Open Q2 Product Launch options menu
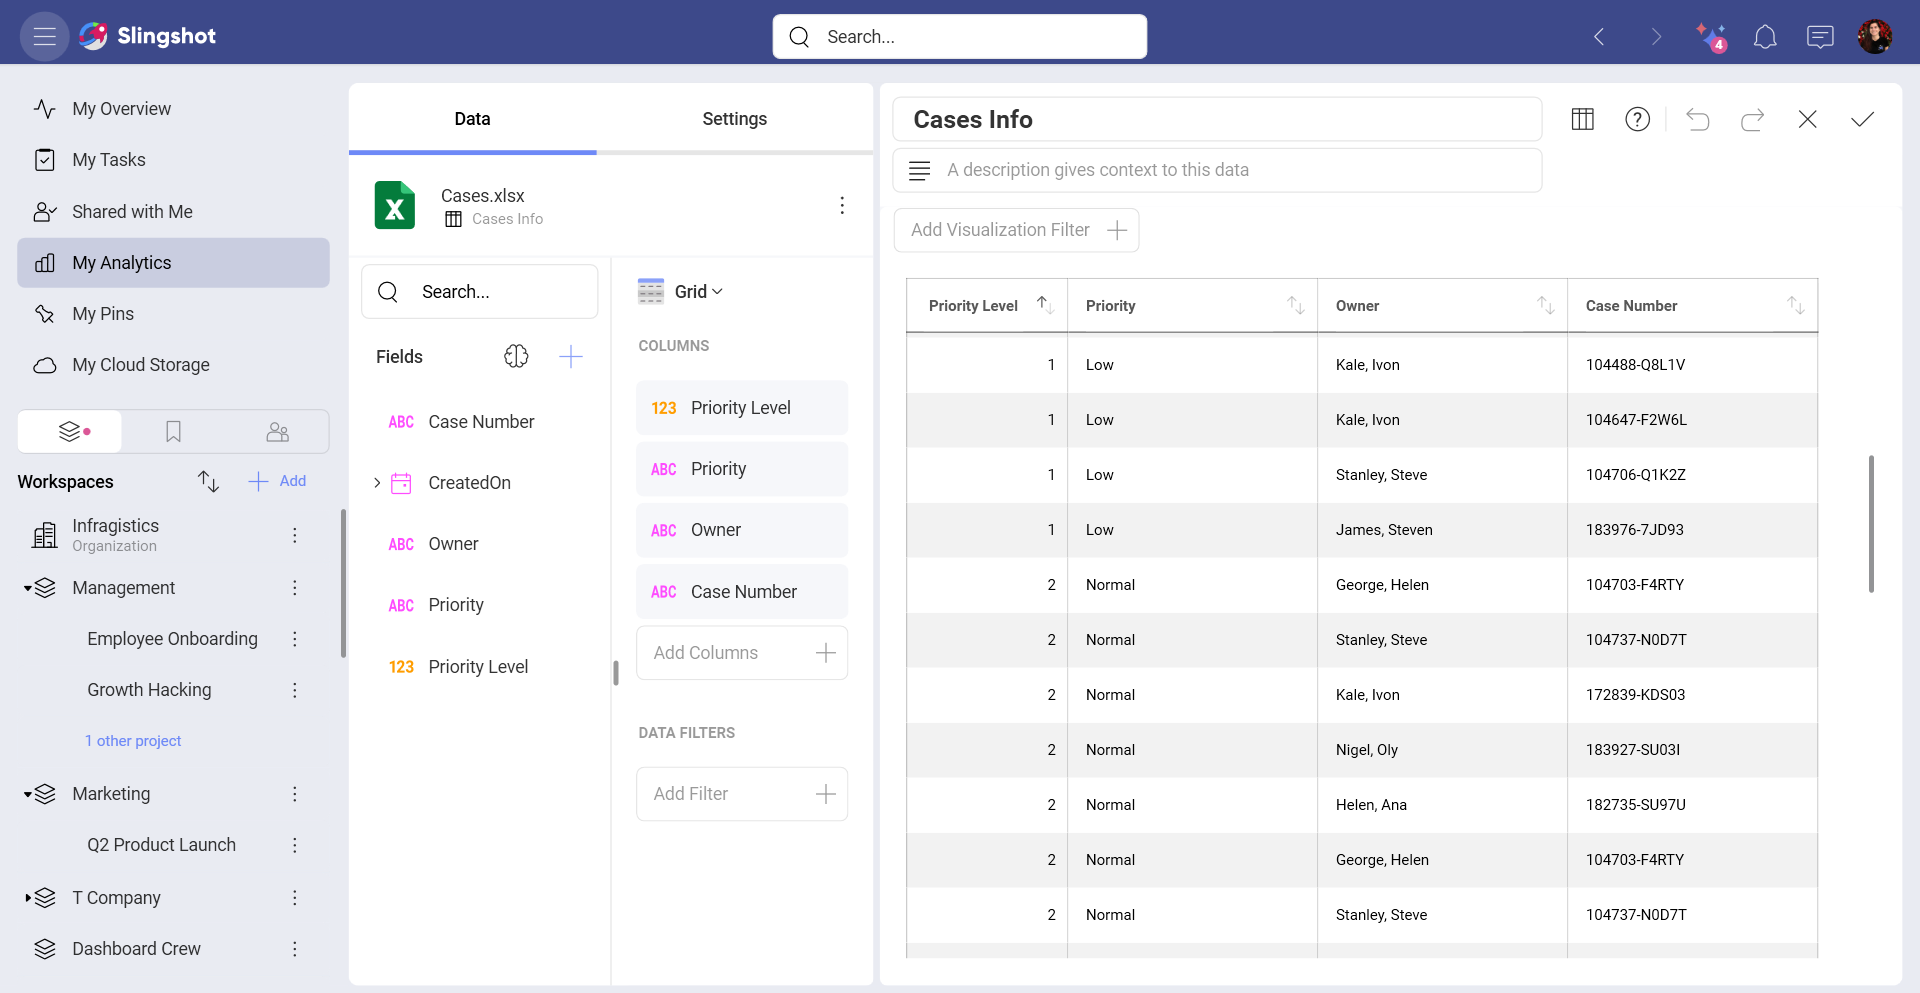Viewport: 1920px width, 993px height. (295, 845)
